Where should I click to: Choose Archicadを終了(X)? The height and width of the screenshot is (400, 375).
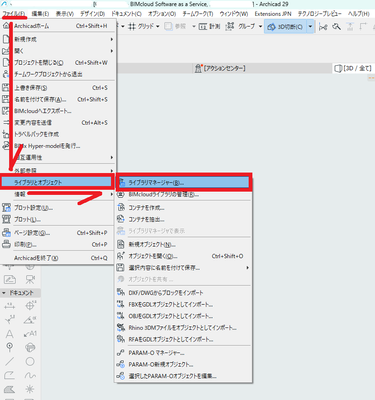[58, 258]
